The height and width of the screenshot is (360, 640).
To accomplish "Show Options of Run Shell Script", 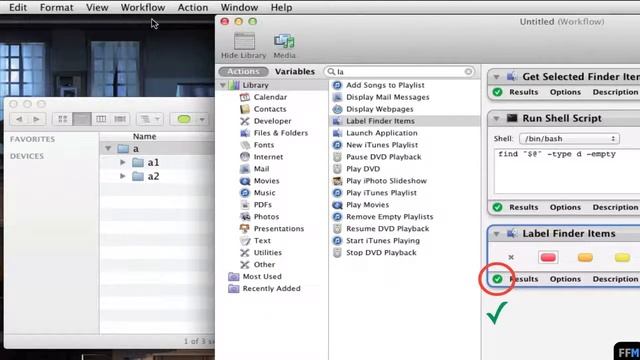I will 565,207.
